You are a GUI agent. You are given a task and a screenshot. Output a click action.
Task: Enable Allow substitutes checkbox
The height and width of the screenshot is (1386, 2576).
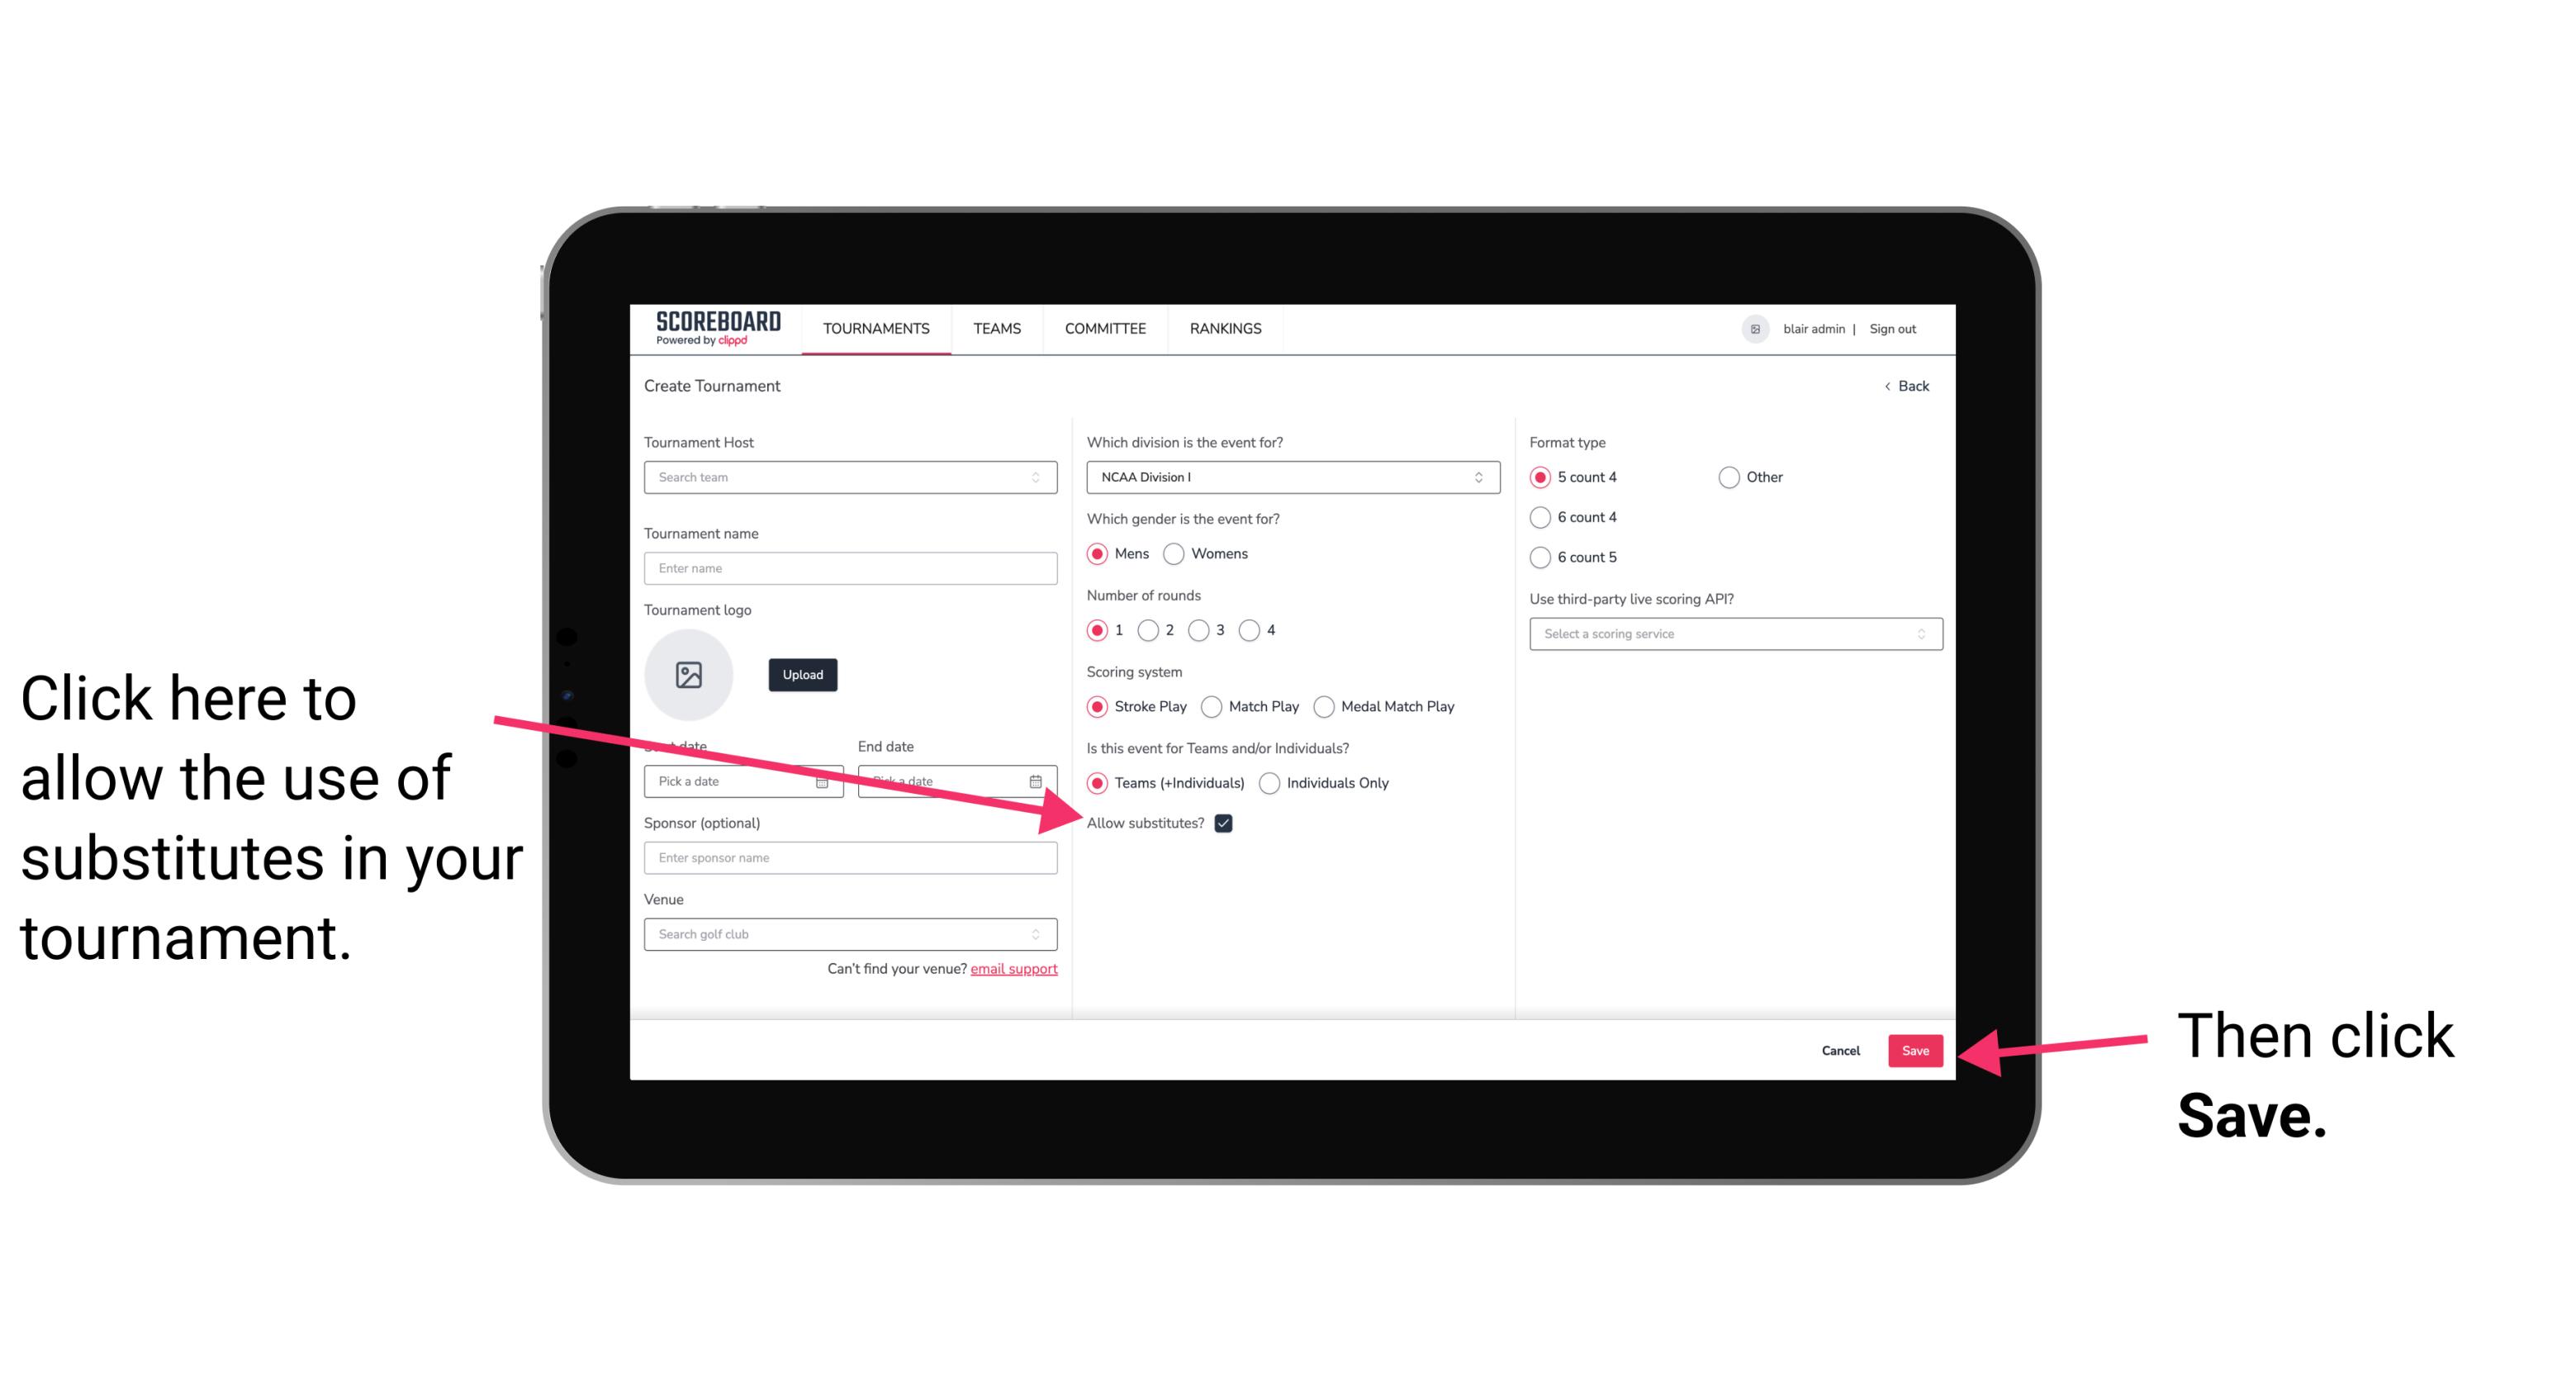(1225, 823)
